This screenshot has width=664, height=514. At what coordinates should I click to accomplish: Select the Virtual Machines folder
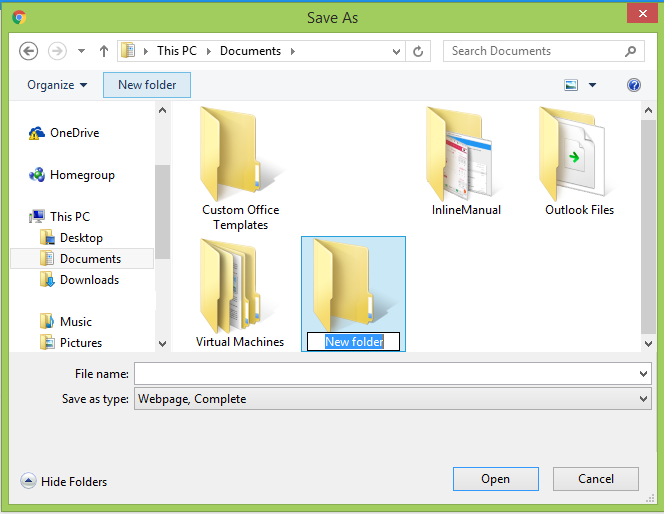(x=240, y=293)
